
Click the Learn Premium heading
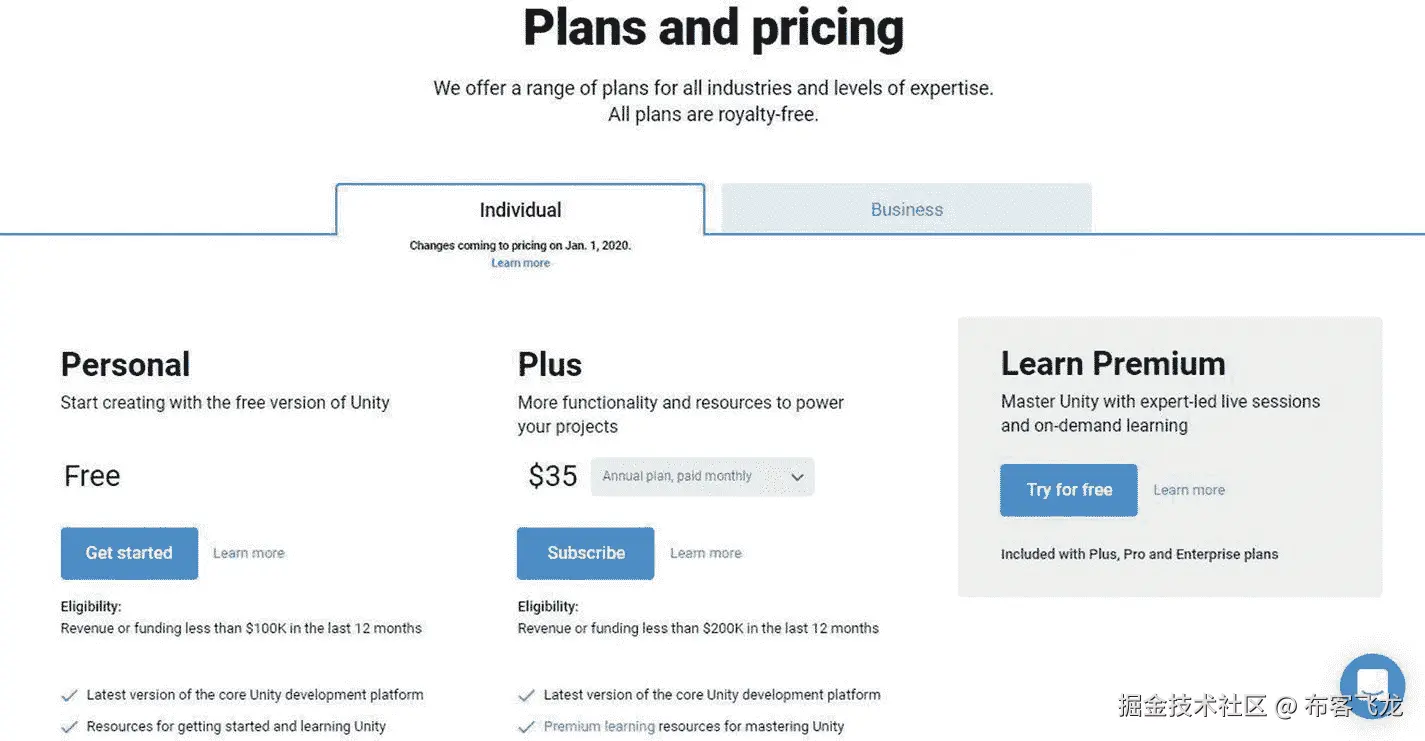(1112, 363)
